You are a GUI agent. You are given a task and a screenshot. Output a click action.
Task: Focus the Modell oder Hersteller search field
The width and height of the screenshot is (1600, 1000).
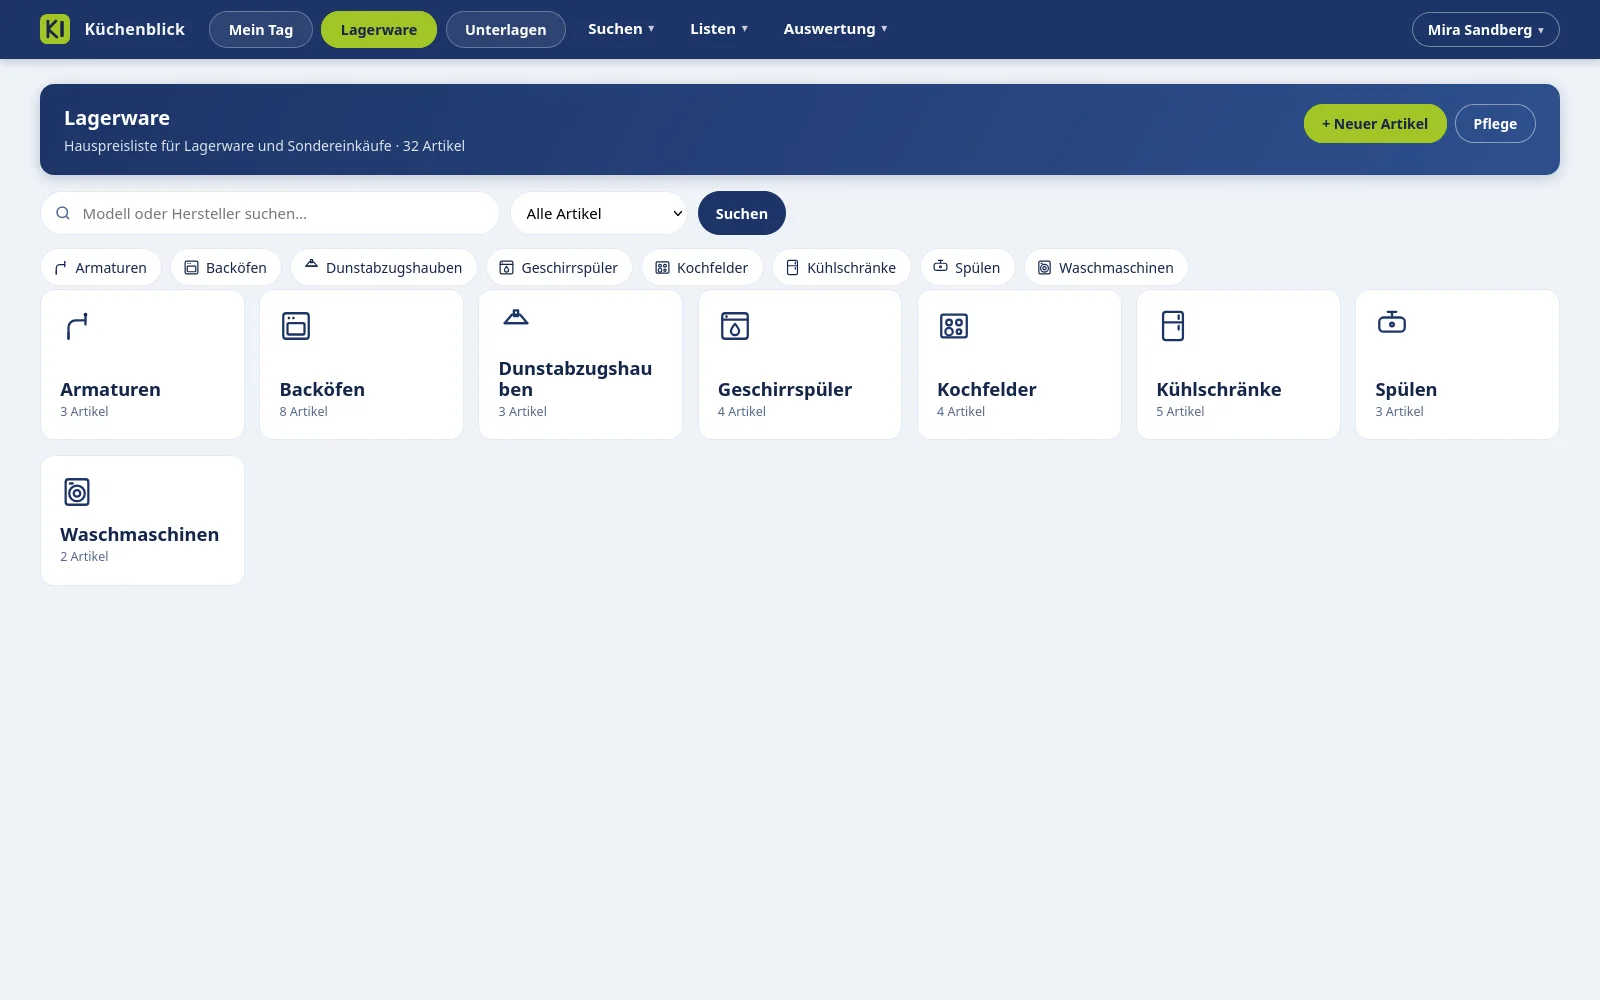point(270,213)
